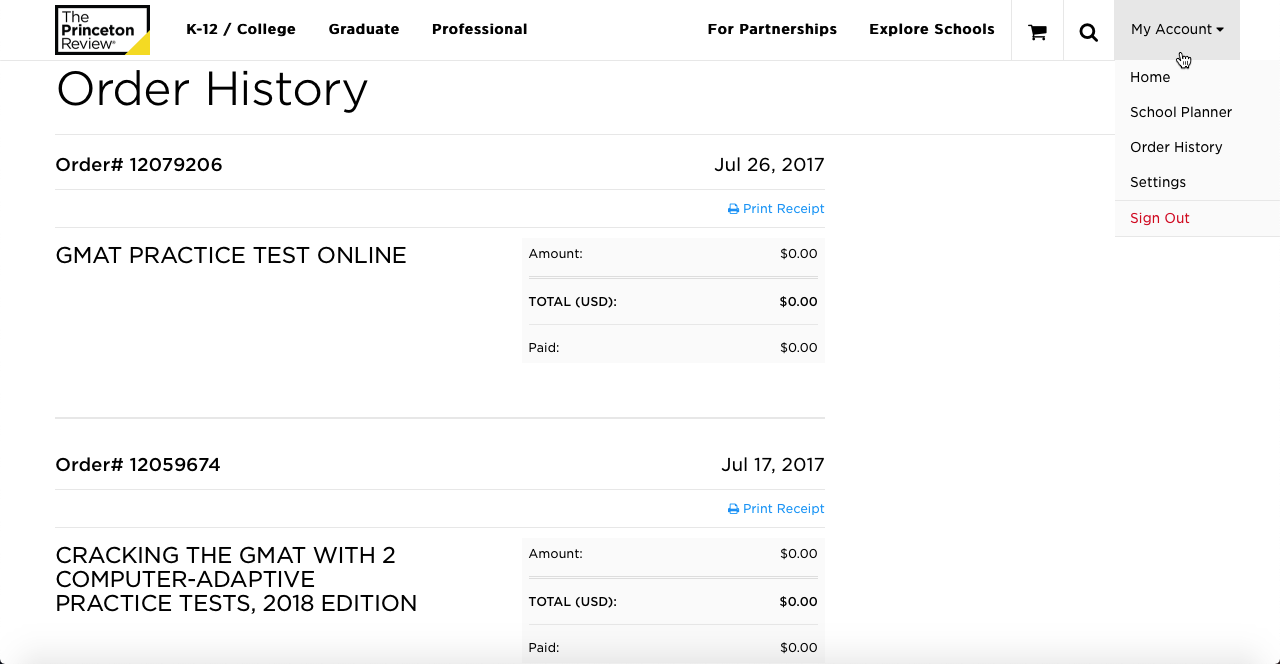Print receipt for order 12079206

[x=776, y=208]
